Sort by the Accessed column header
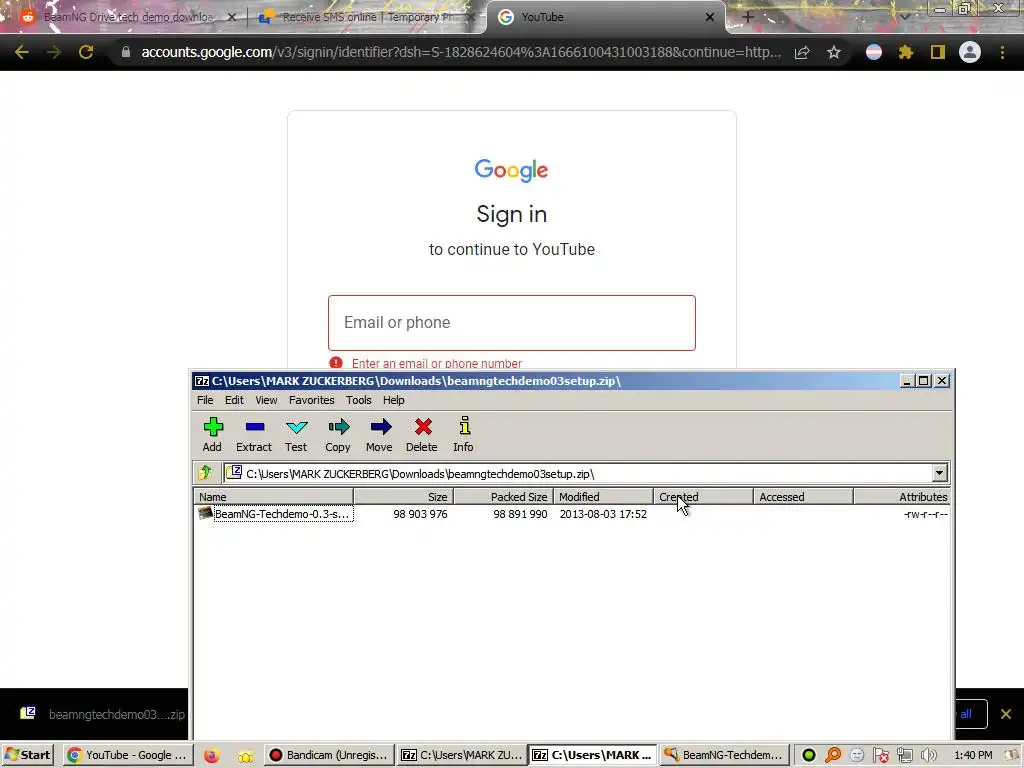Image resolution: width=1024 pixels, height=768 pixels. click(803, 497)
